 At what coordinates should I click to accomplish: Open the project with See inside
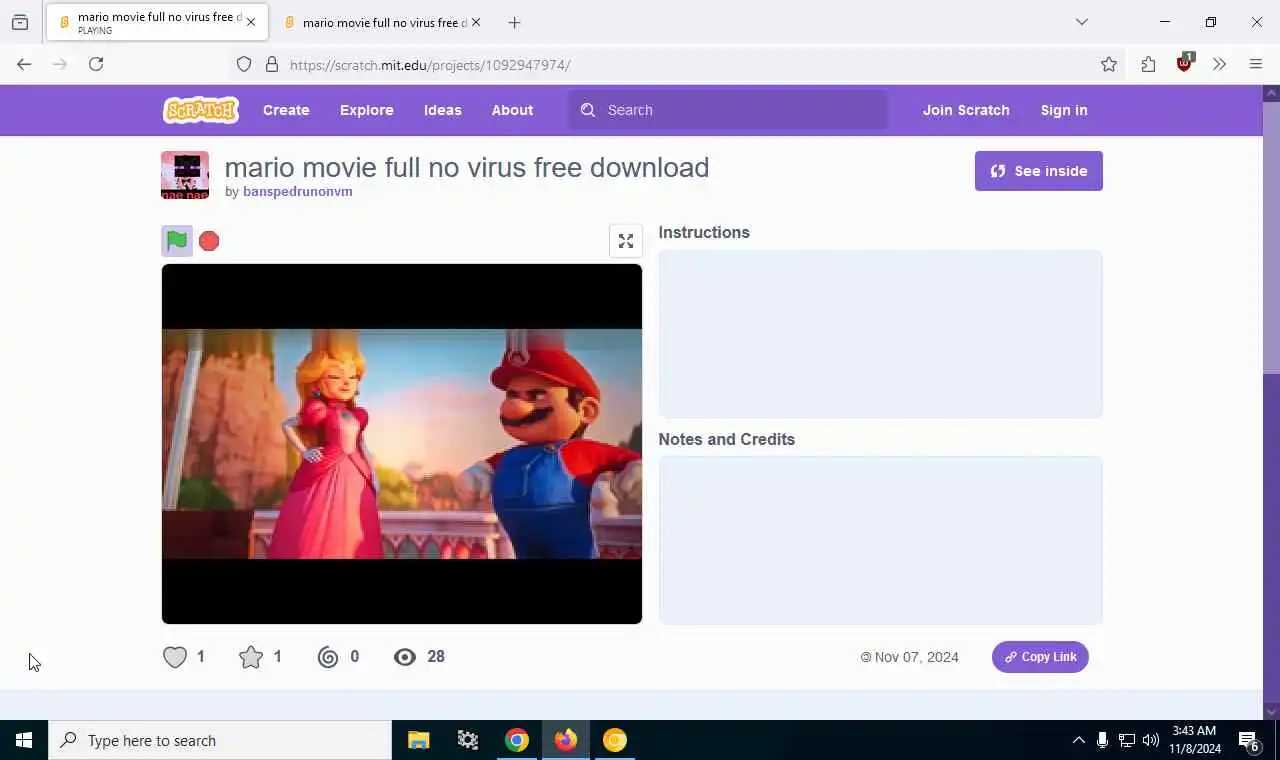pos(1039,171)
